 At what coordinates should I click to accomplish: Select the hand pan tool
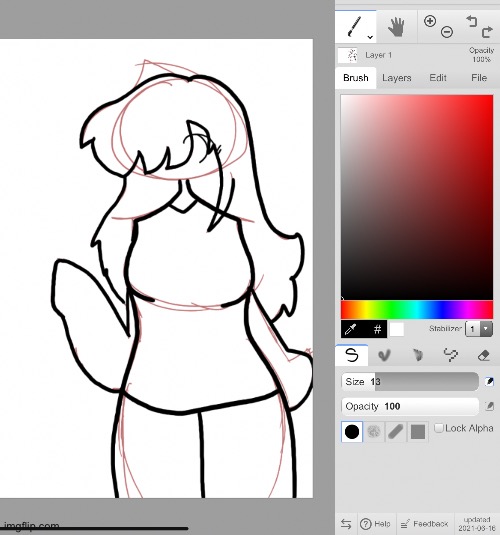tap(396, 27)
